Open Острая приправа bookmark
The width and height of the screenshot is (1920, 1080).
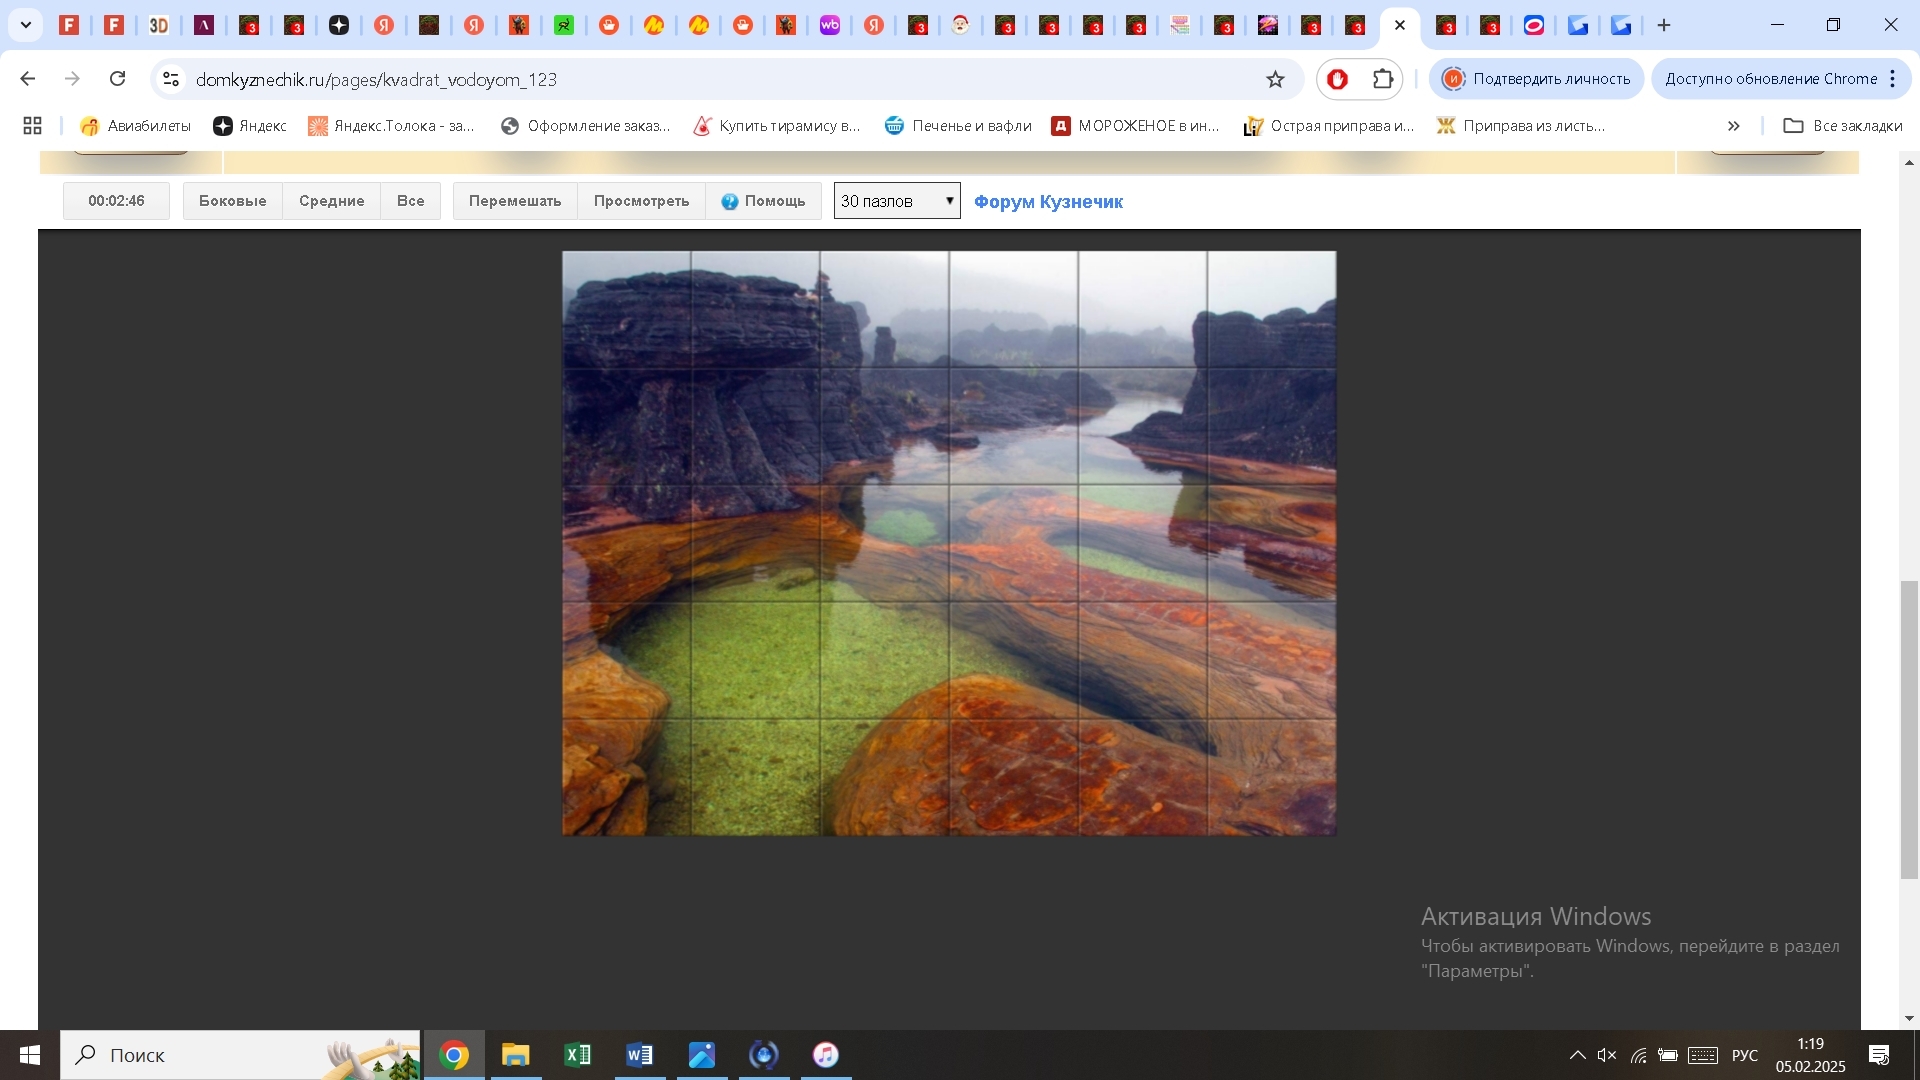[1329, 126]
